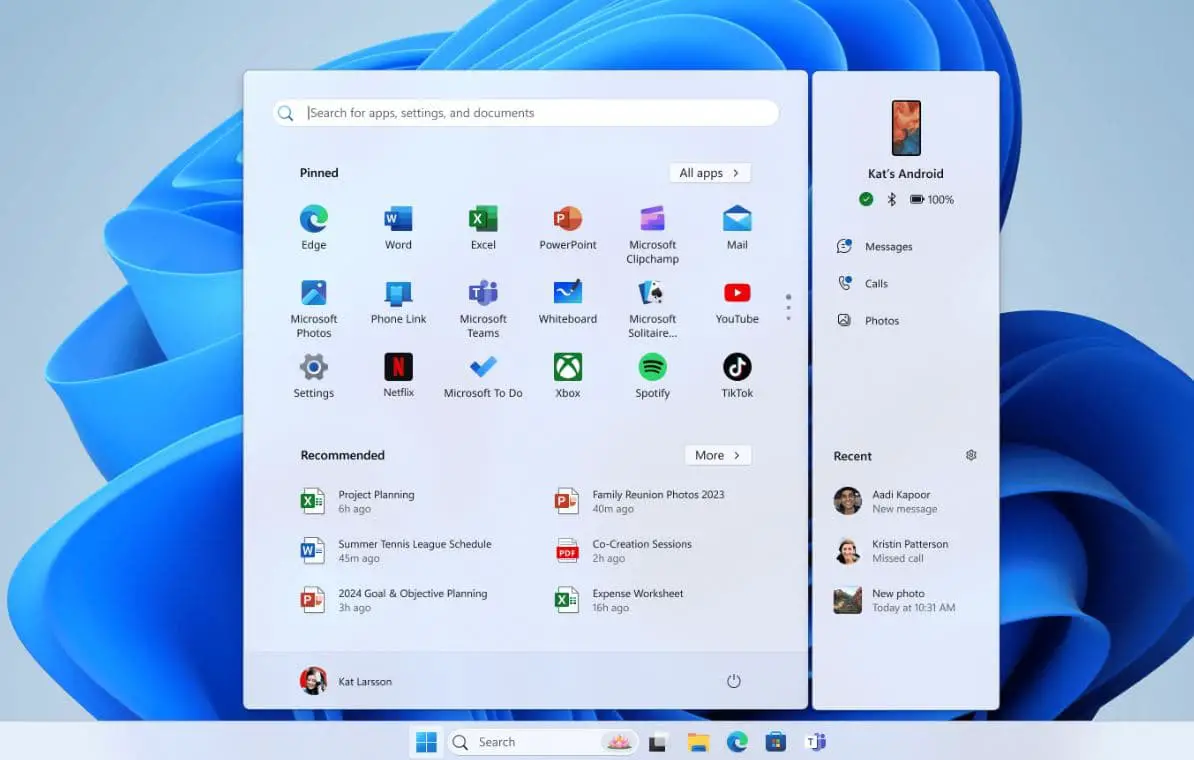
Task: Show More recommended files
Action: point(717,455)
